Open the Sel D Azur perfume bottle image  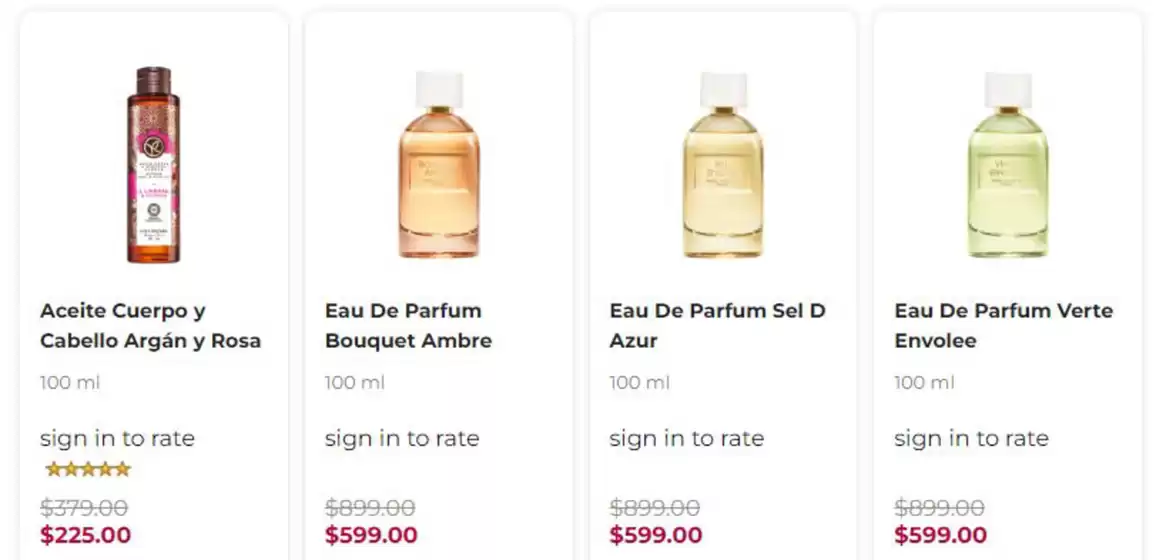tap(722, 165)
